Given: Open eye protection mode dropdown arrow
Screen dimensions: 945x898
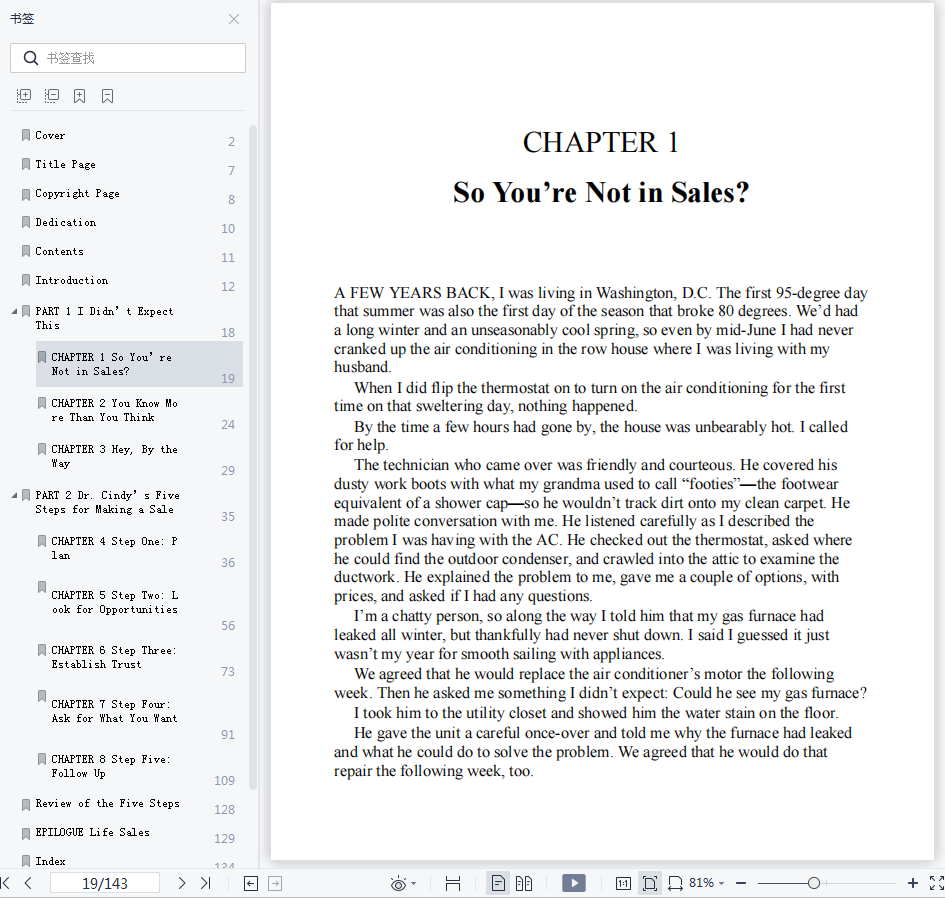Looking at the screenshot, I should tap(413, 884).
